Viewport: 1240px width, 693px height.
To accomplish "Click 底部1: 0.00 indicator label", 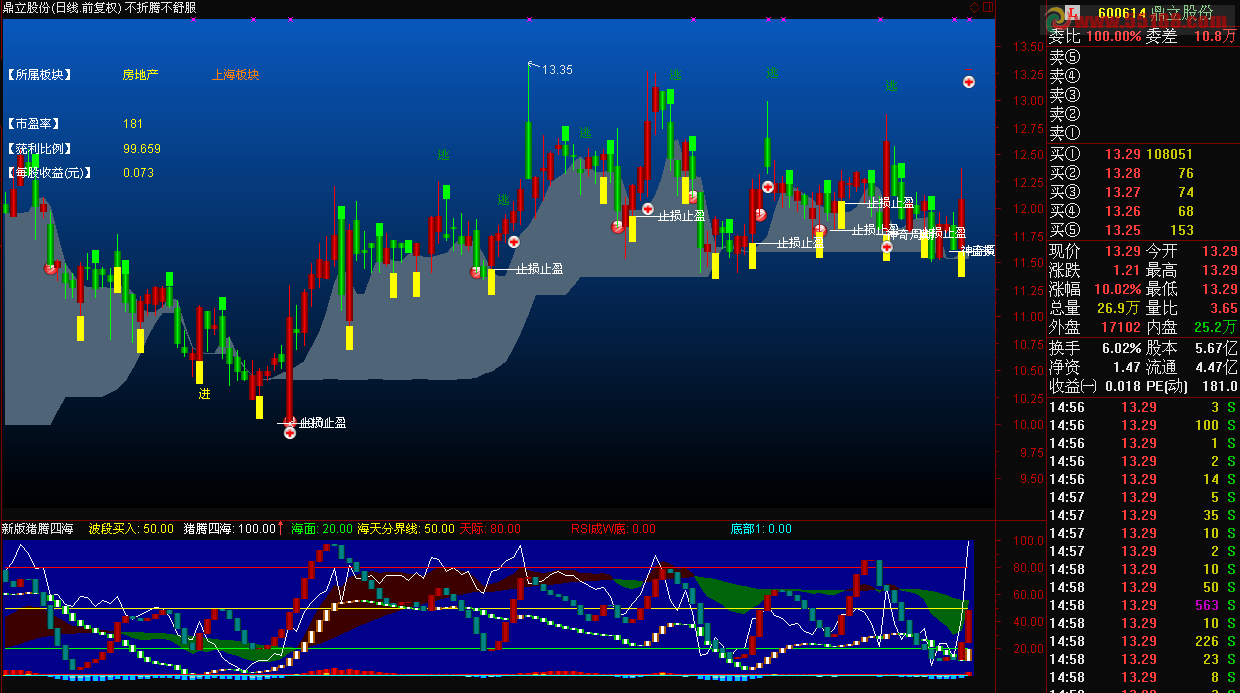I will pos(761,528).
